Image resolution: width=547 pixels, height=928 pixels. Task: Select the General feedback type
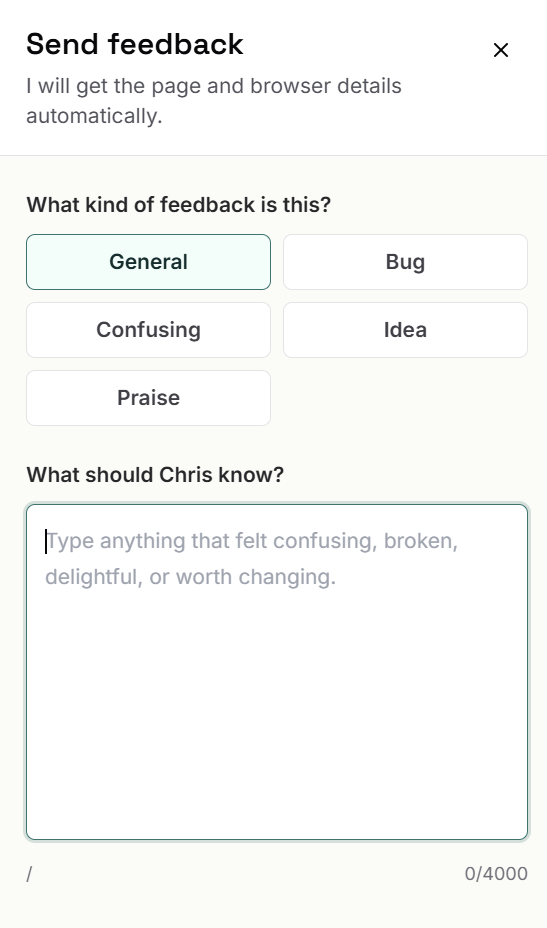[149, 262]
